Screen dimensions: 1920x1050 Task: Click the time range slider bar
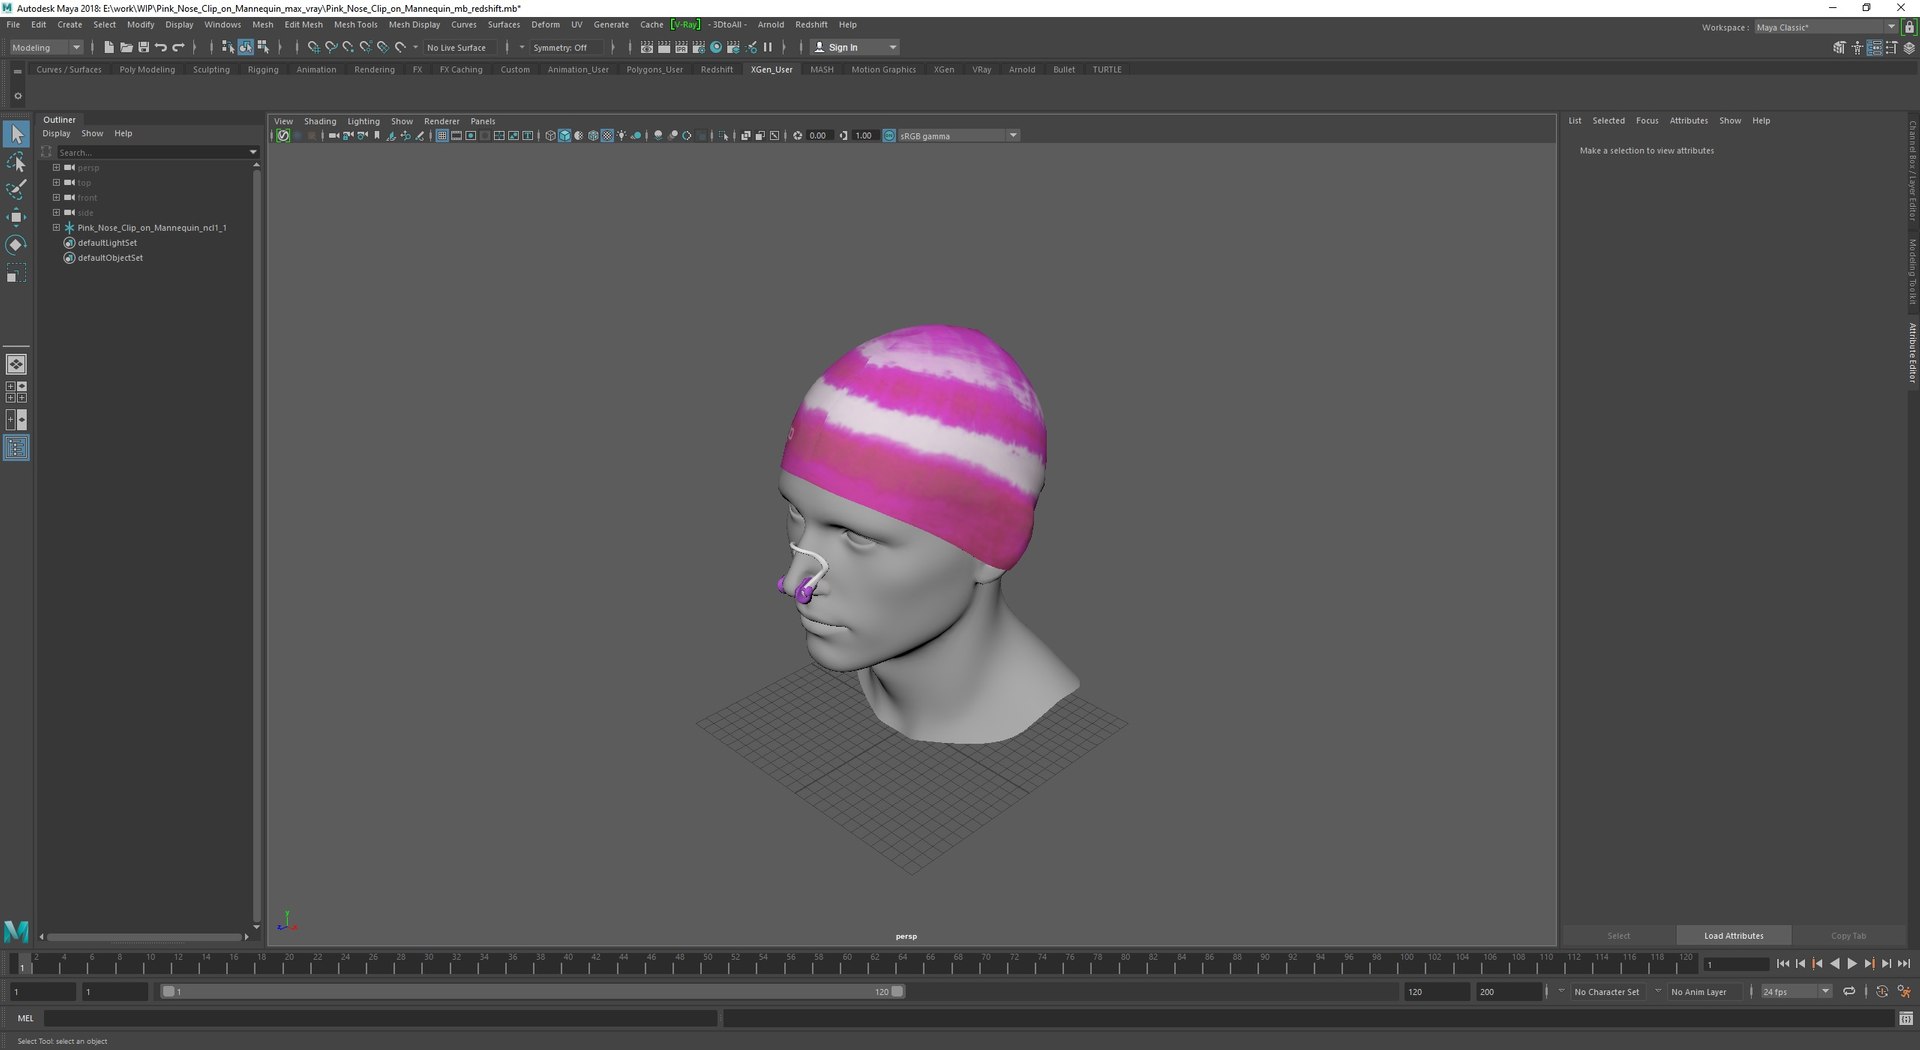pyautogui.click(x=533, y=992)
